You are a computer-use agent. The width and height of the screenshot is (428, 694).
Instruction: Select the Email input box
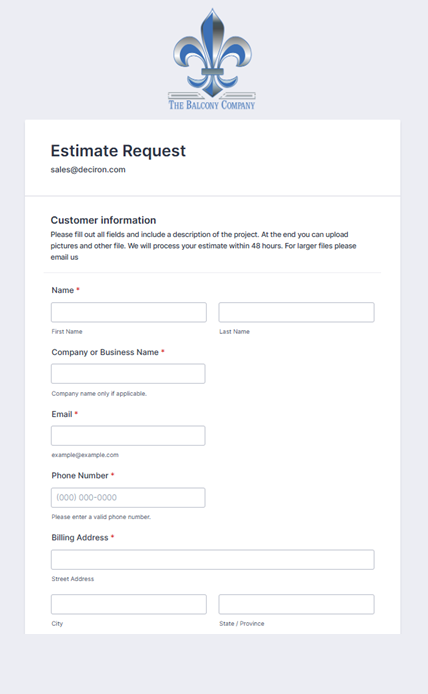[128, 436]
